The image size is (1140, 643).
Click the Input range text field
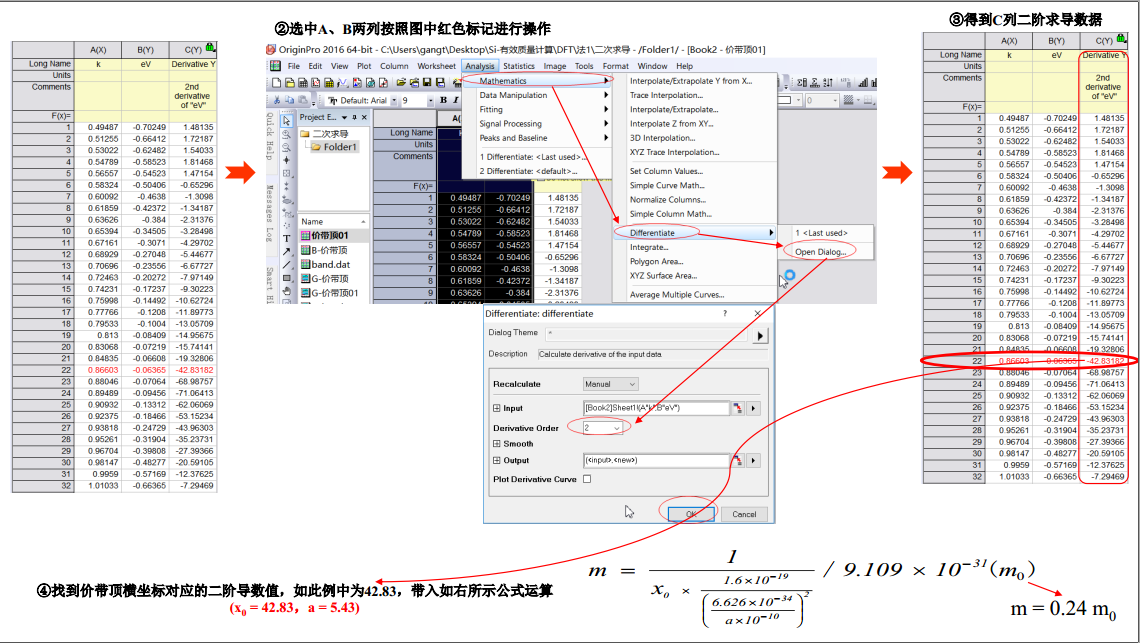tap(657, 408)
